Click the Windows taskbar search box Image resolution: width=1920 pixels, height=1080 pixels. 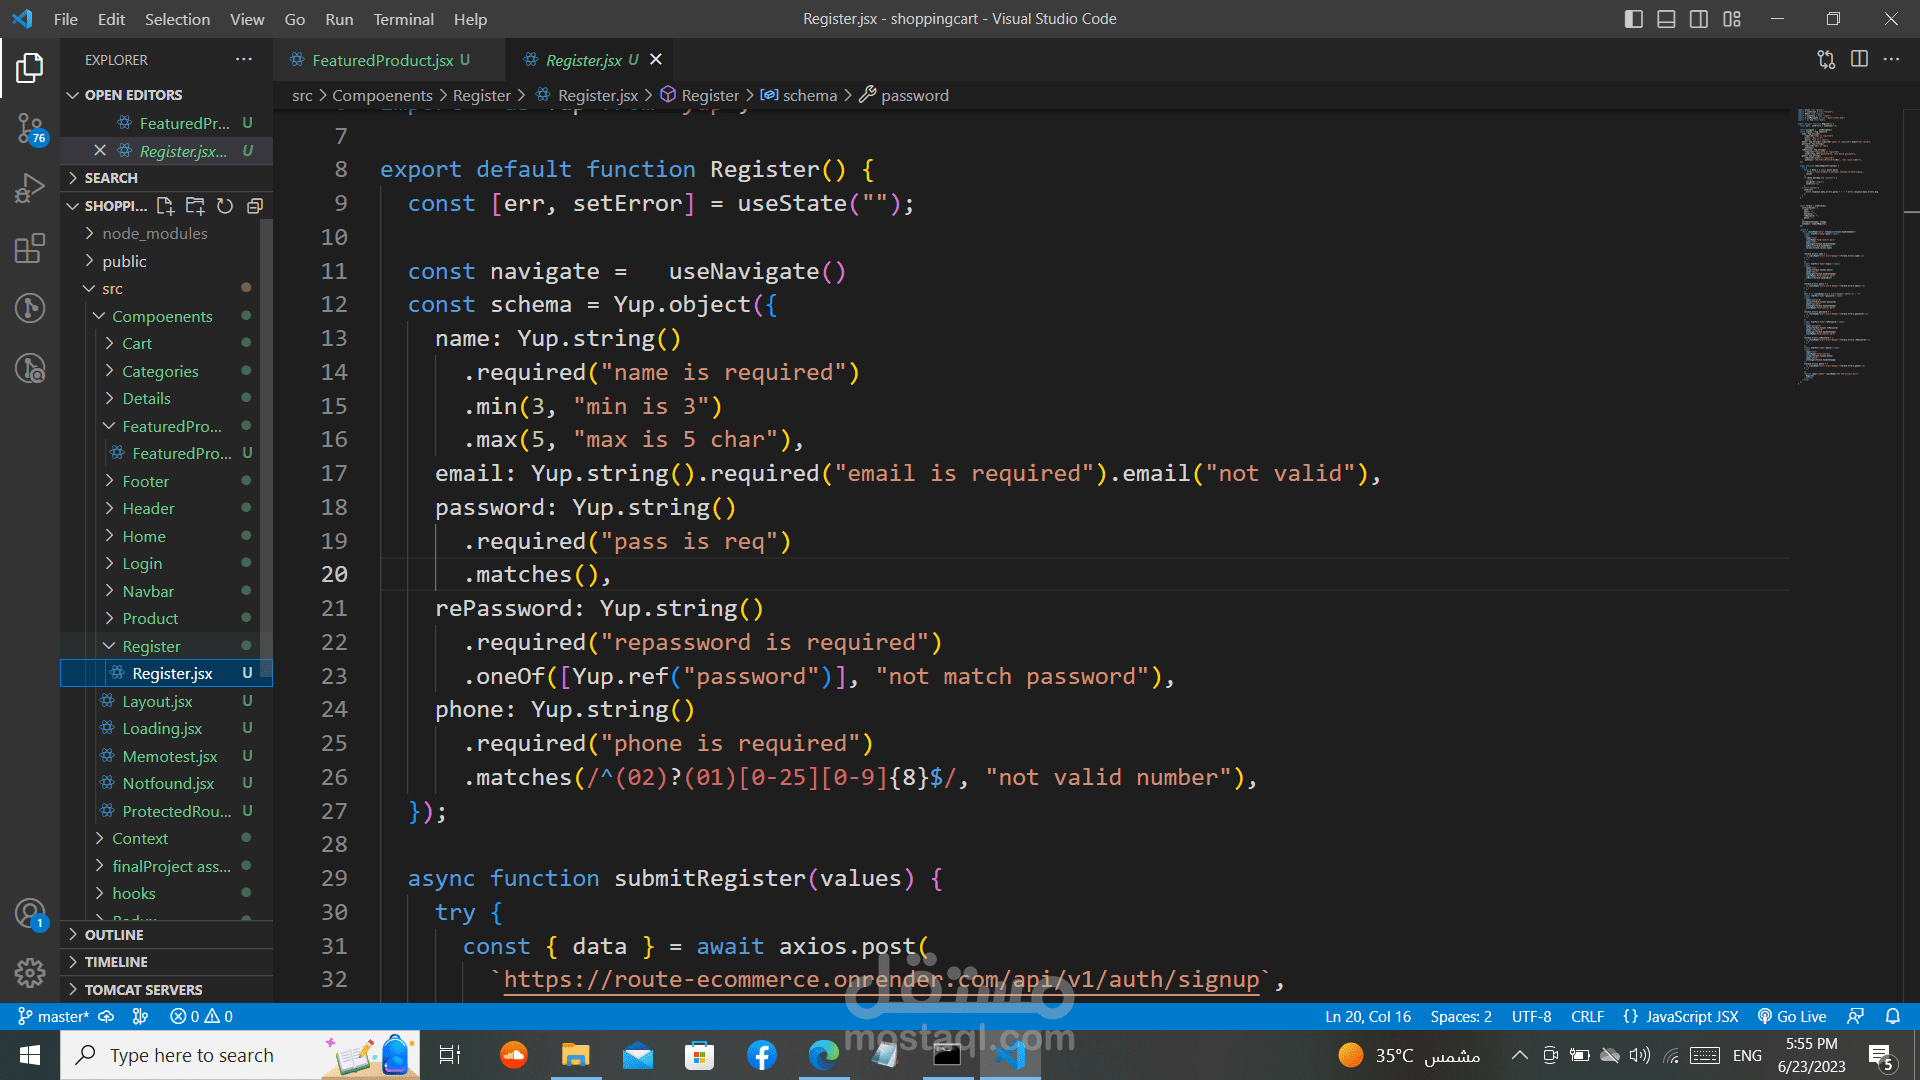click(192, 1055)
